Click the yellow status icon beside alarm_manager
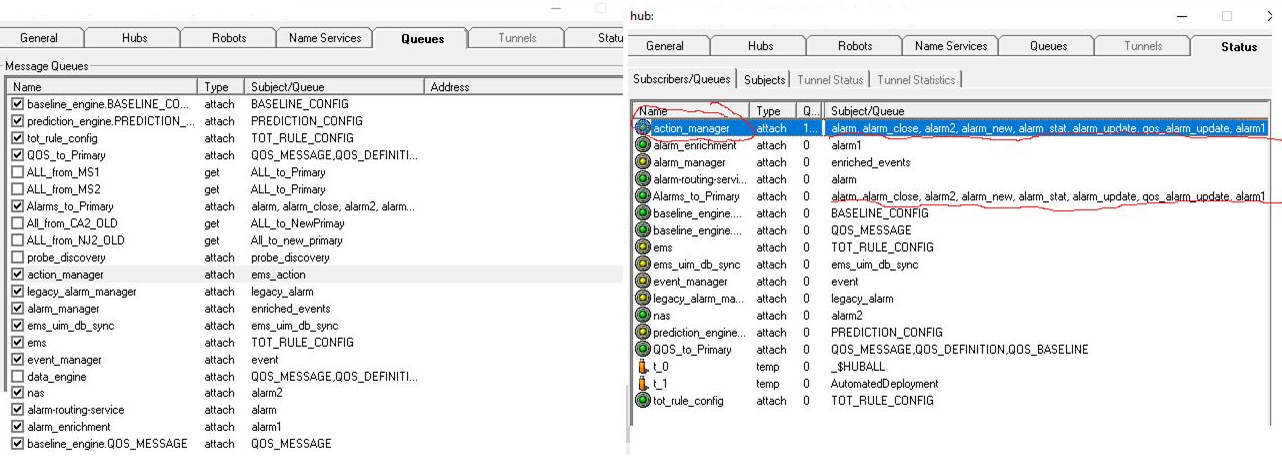This screenshot has height=459, width=1282. coord(644,162)
